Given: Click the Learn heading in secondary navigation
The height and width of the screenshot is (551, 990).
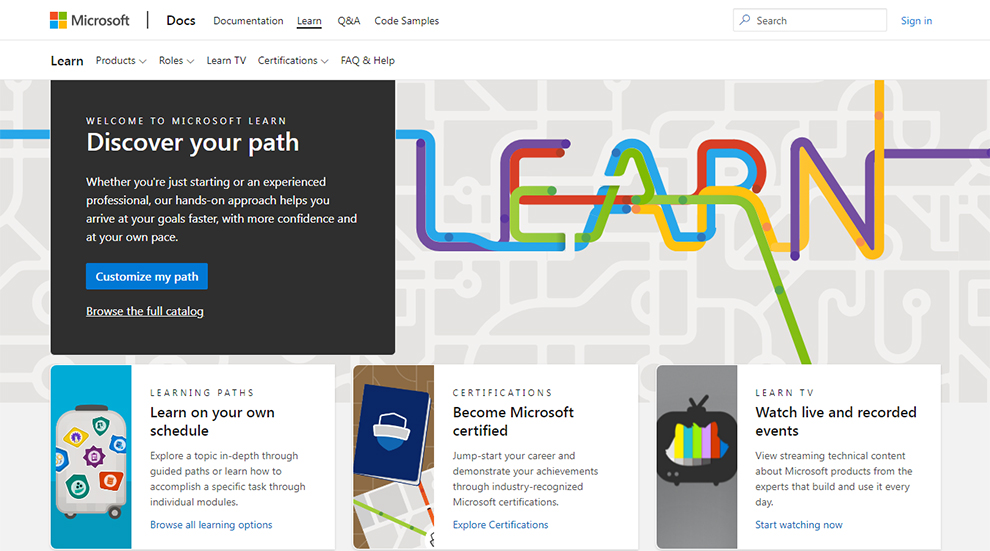Looking at the screenshot, I should tap(67, 61).
